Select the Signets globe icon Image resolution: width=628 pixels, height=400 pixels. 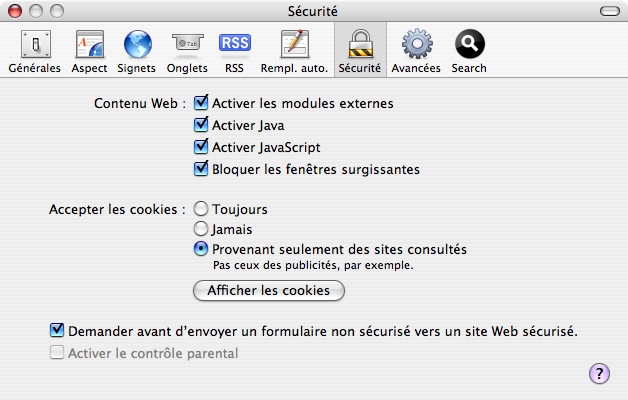tap(137, 44)
